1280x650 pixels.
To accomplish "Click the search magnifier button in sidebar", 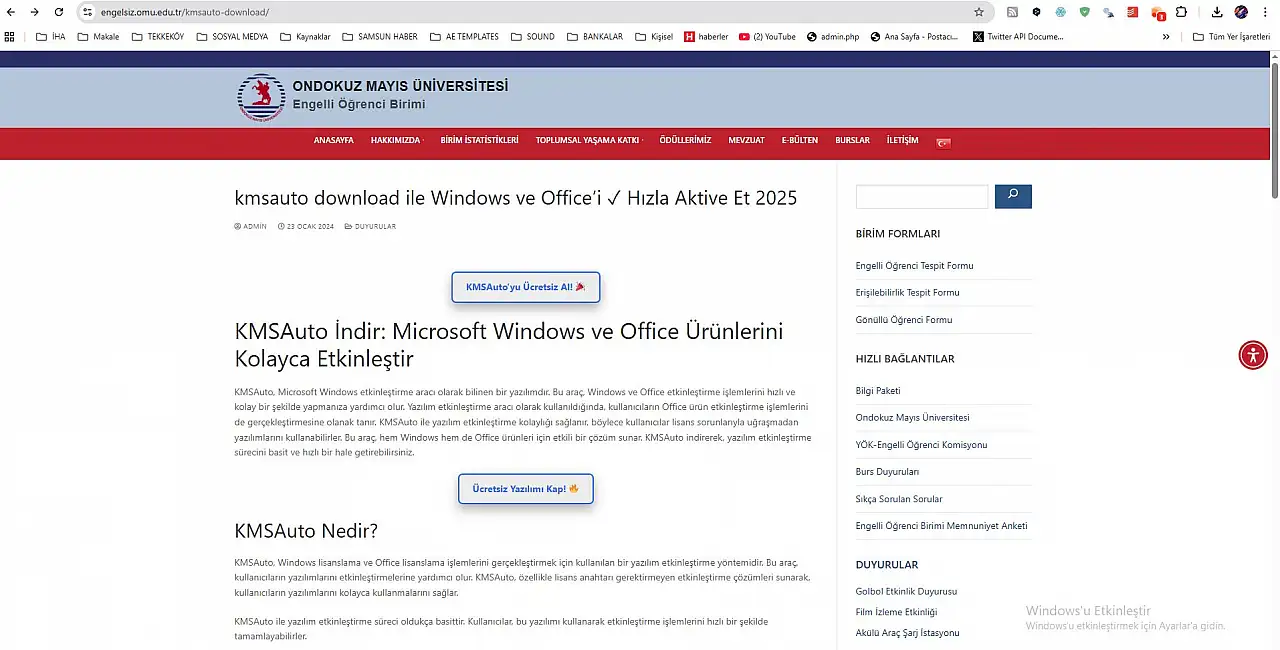I will click(x=1013, y=196).
